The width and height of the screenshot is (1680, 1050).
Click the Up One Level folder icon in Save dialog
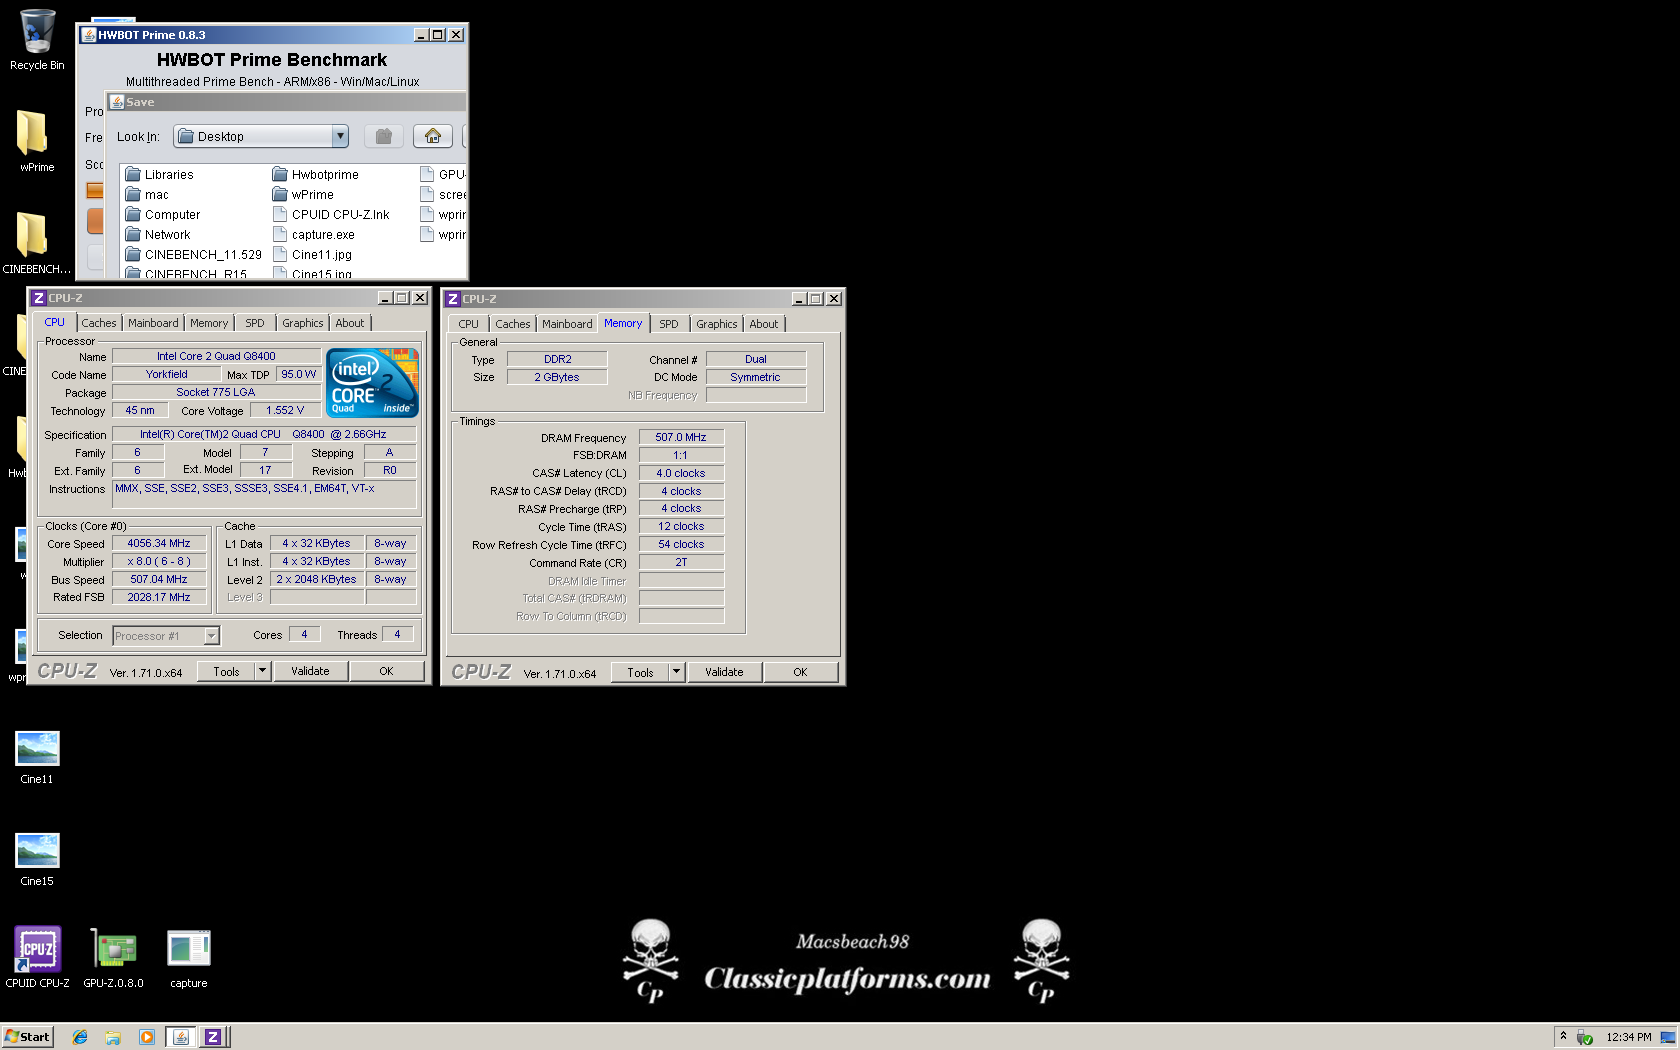pos(383,136)
